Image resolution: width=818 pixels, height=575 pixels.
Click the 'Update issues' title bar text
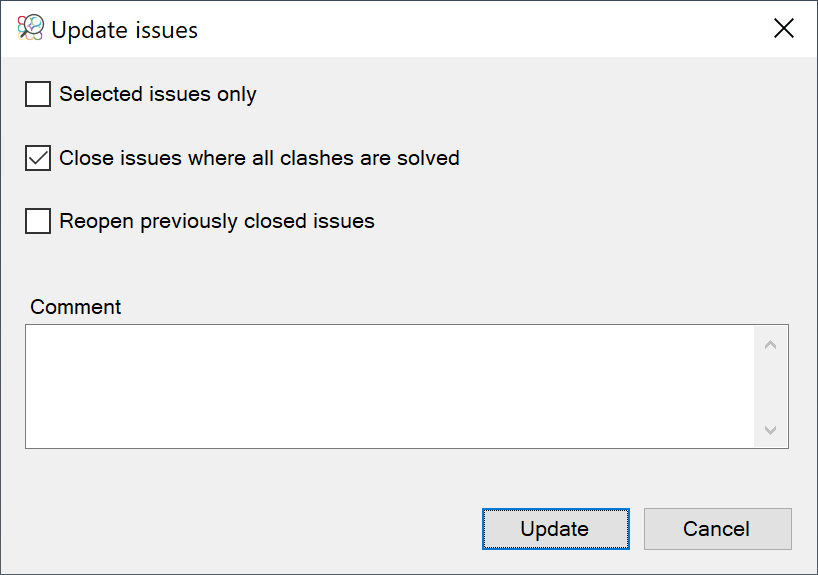[125, 30]
